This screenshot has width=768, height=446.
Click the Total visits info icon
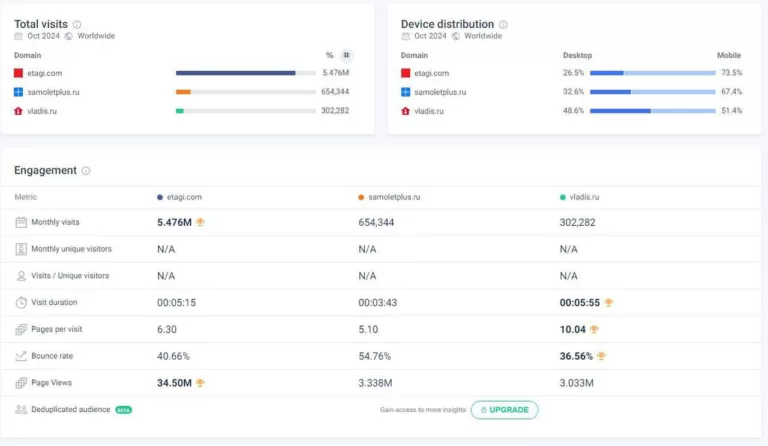(x=77, y=24)
